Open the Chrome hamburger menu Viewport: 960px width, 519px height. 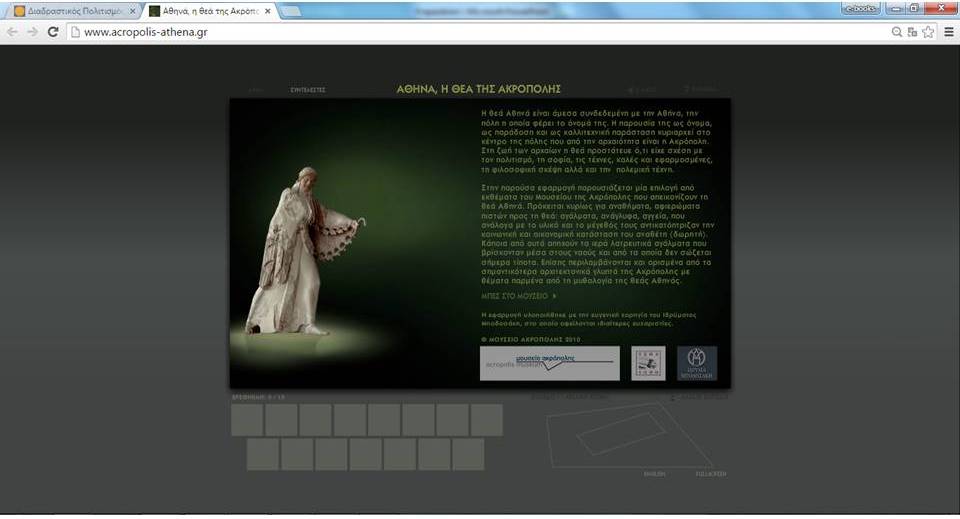click(x=948, y=32)
